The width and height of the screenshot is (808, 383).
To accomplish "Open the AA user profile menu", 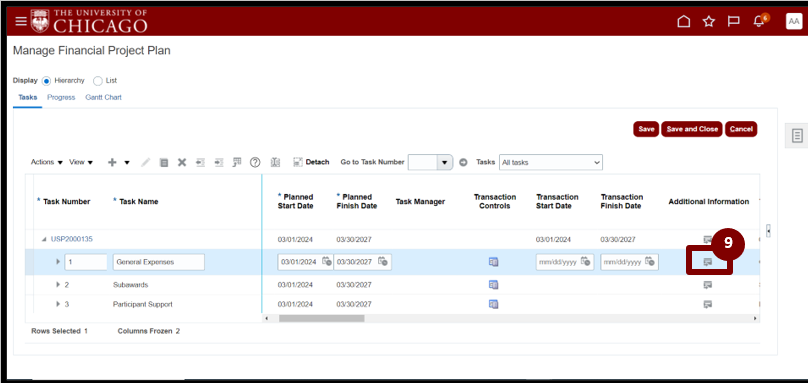I will pos(794,21).
